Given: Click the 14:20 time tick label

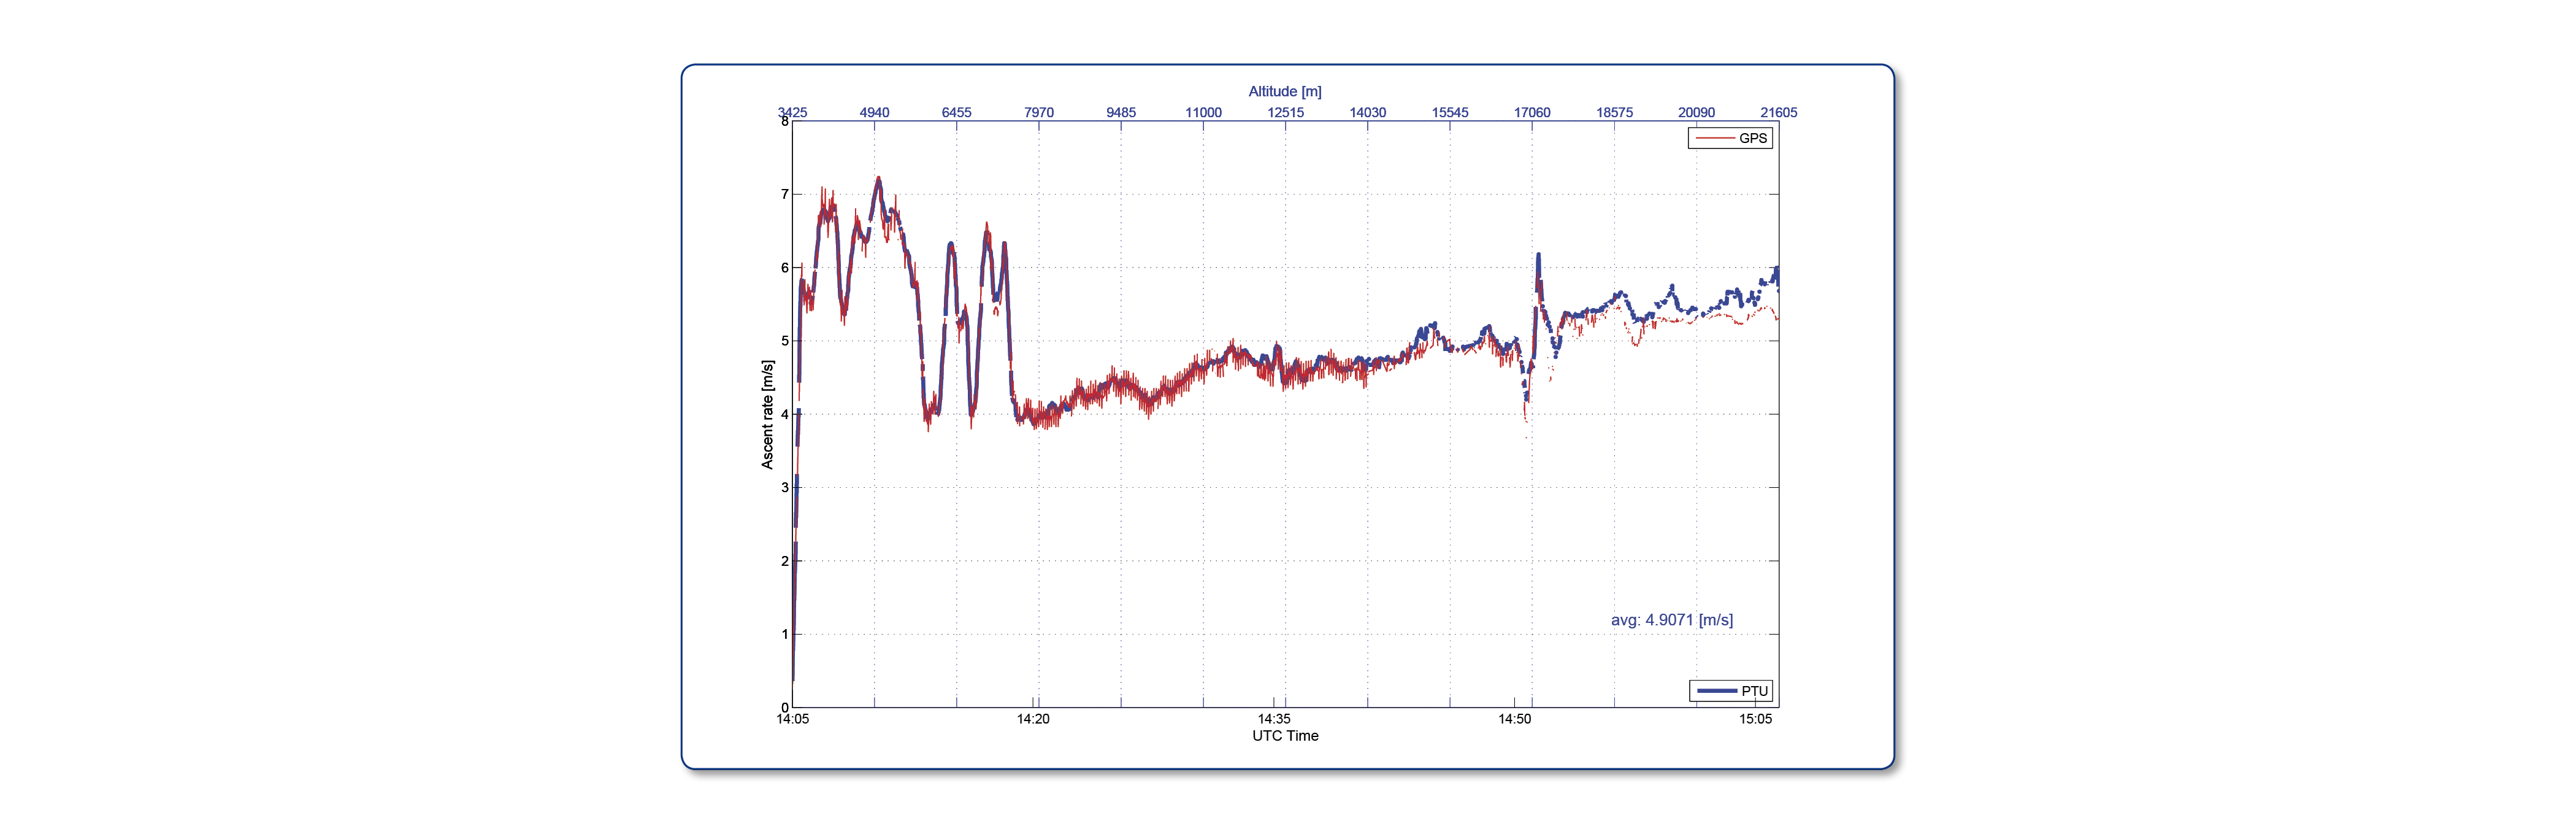Looking at the screenshot, I should pos(1033,719).
